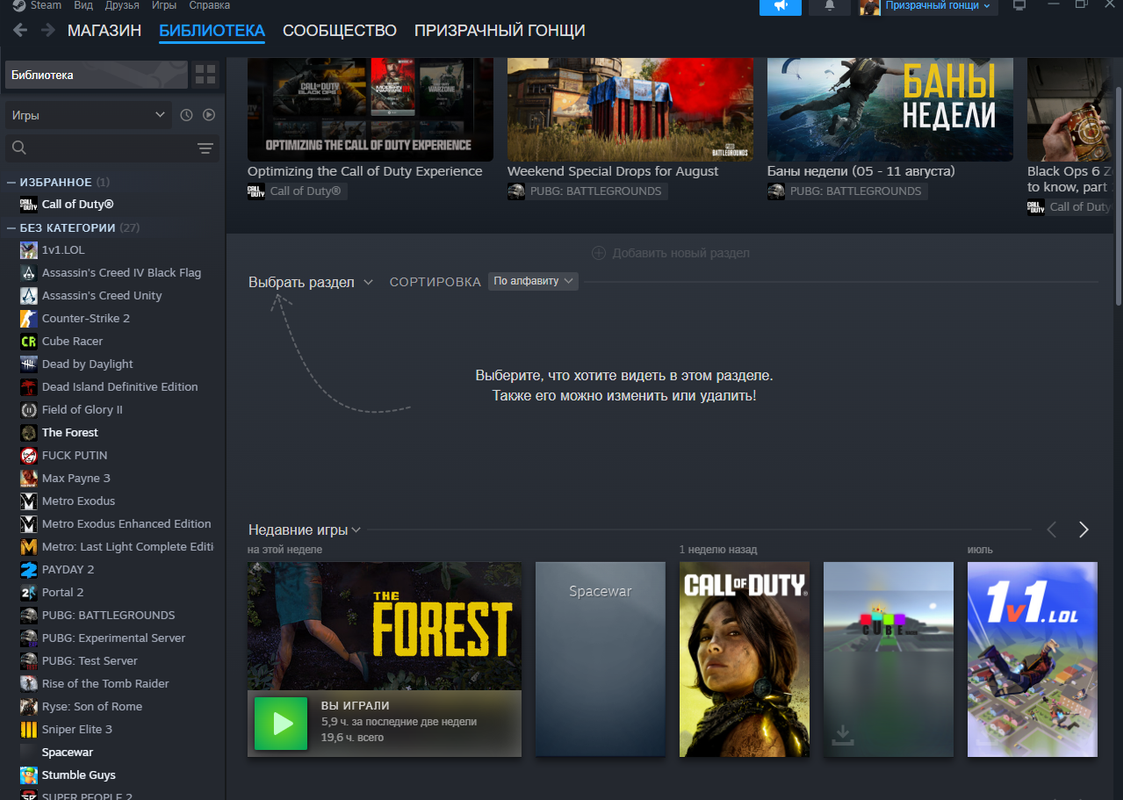Open the Друзья menu
The image size is (1123, 800).
click(x=122, y=5)
